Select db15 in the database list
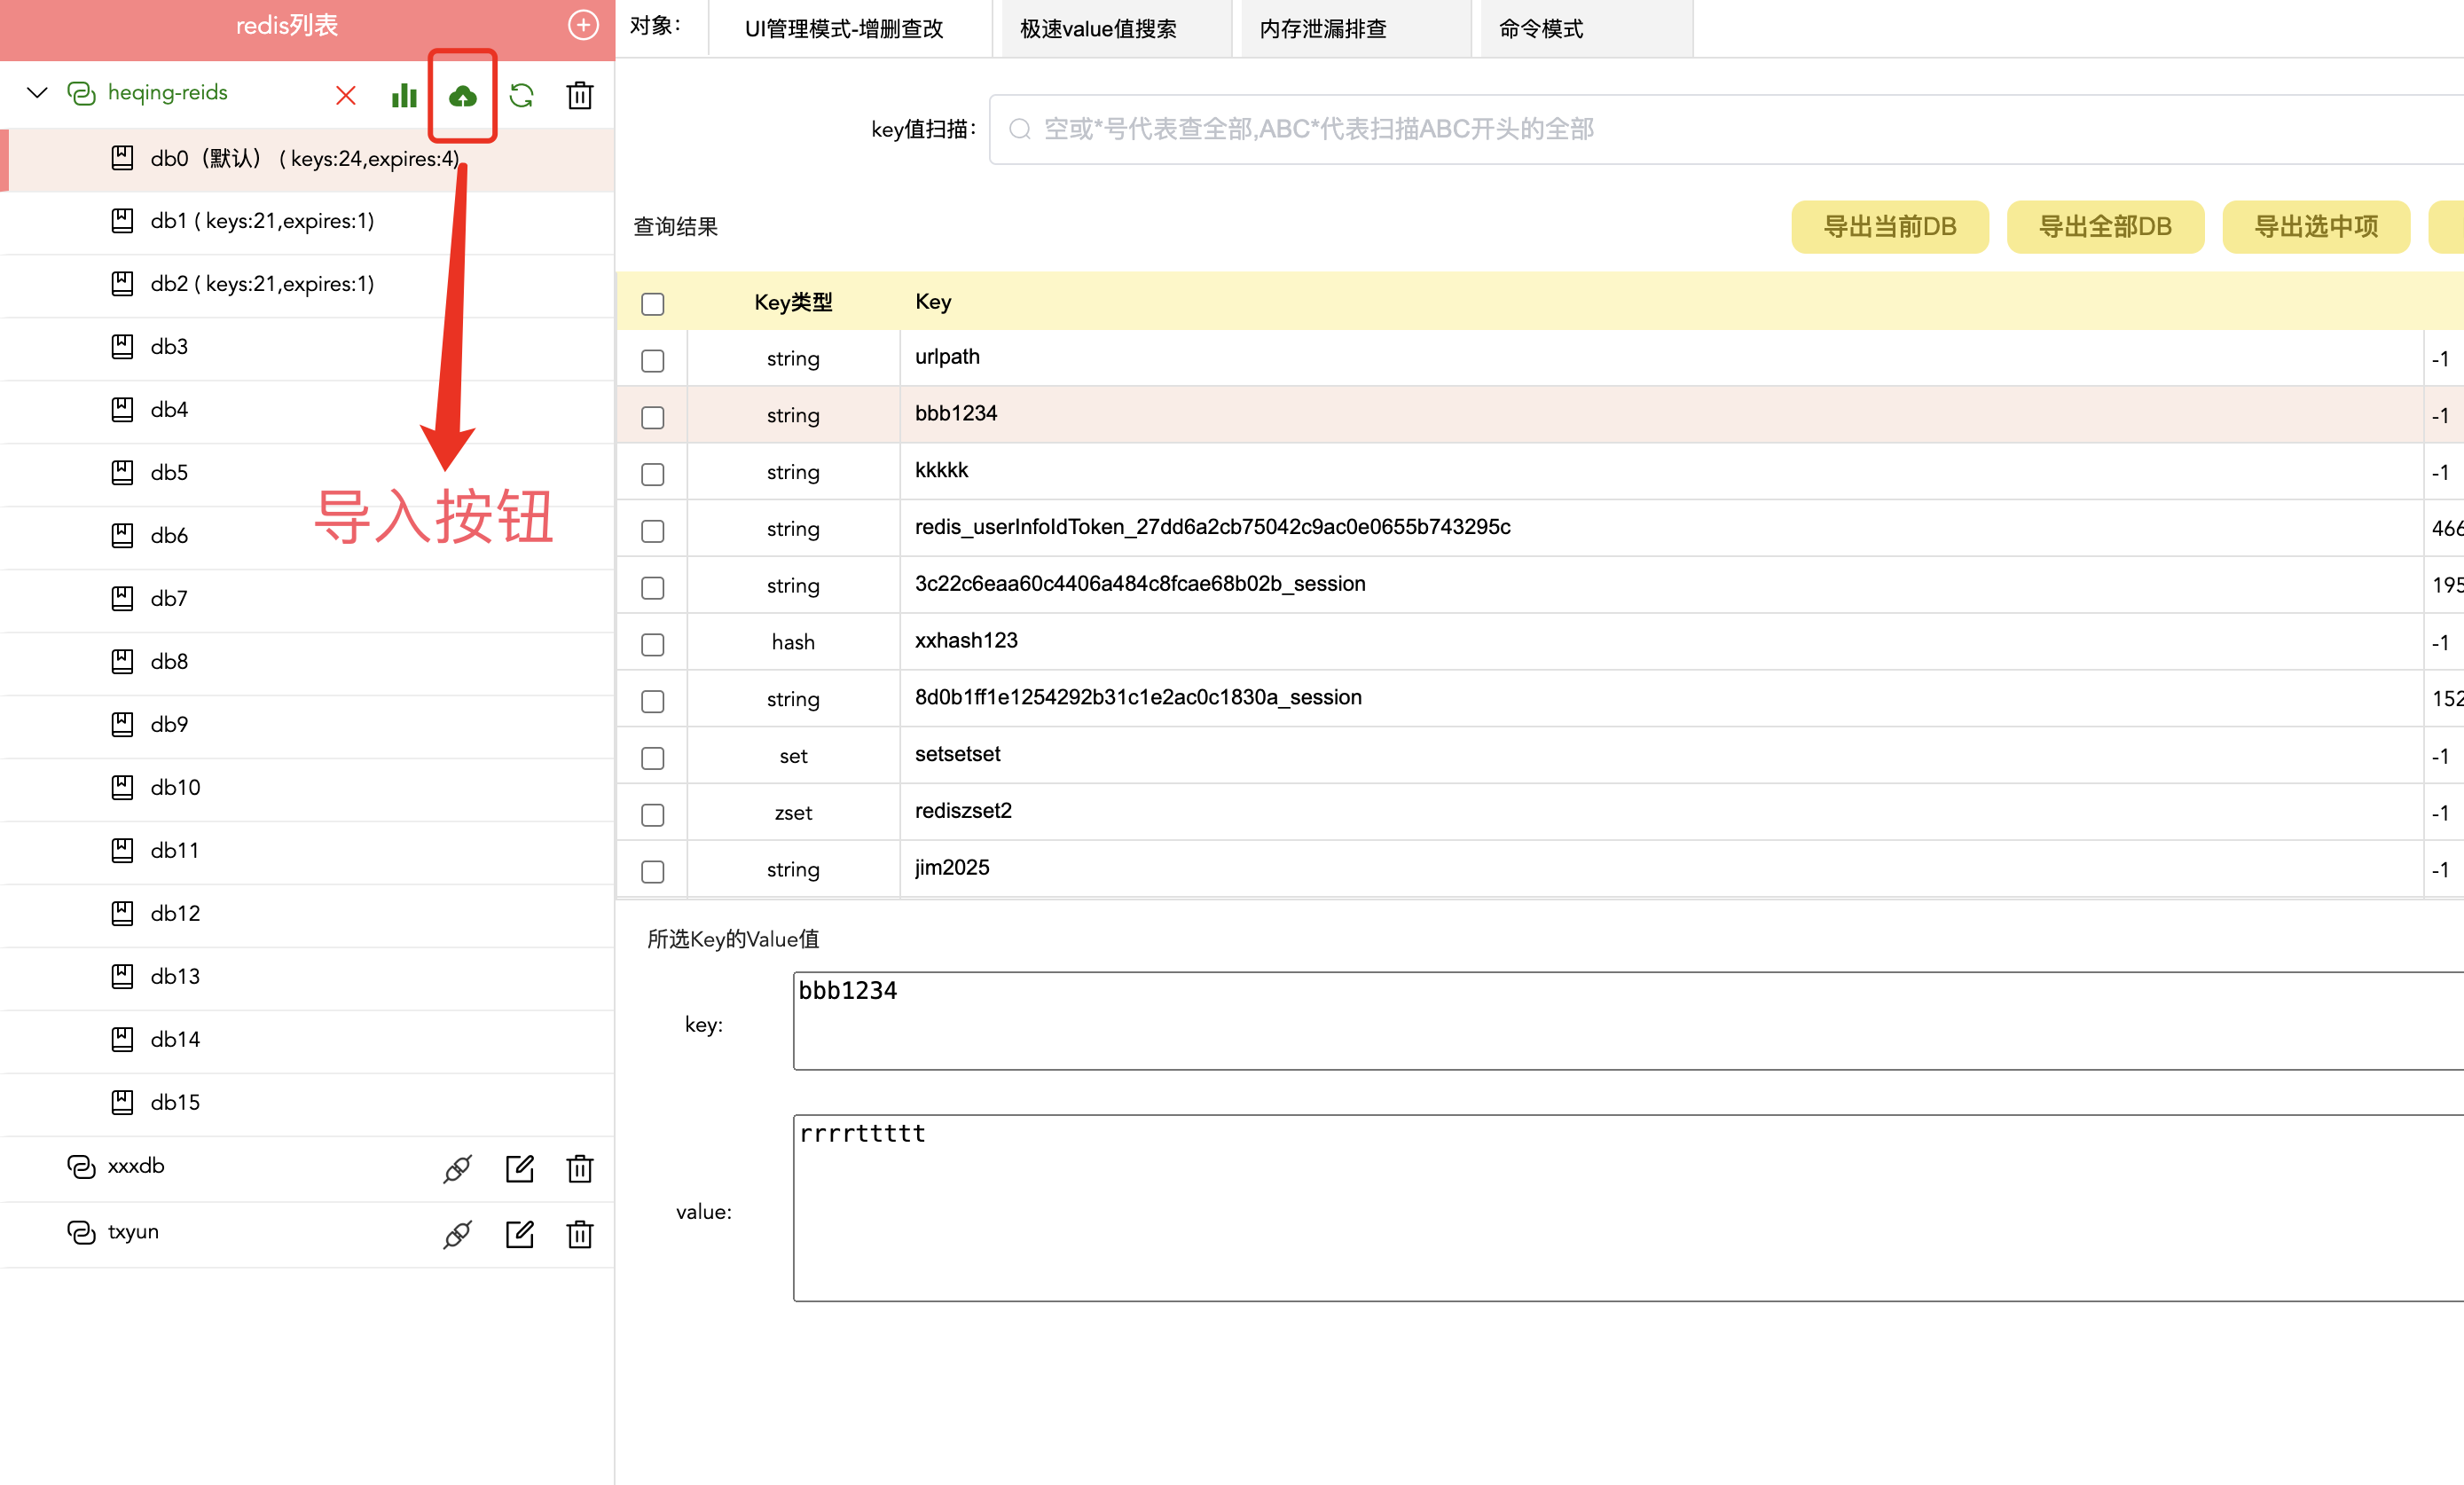This screenshot has height=1485, width=2464. tap(175, 1102)
